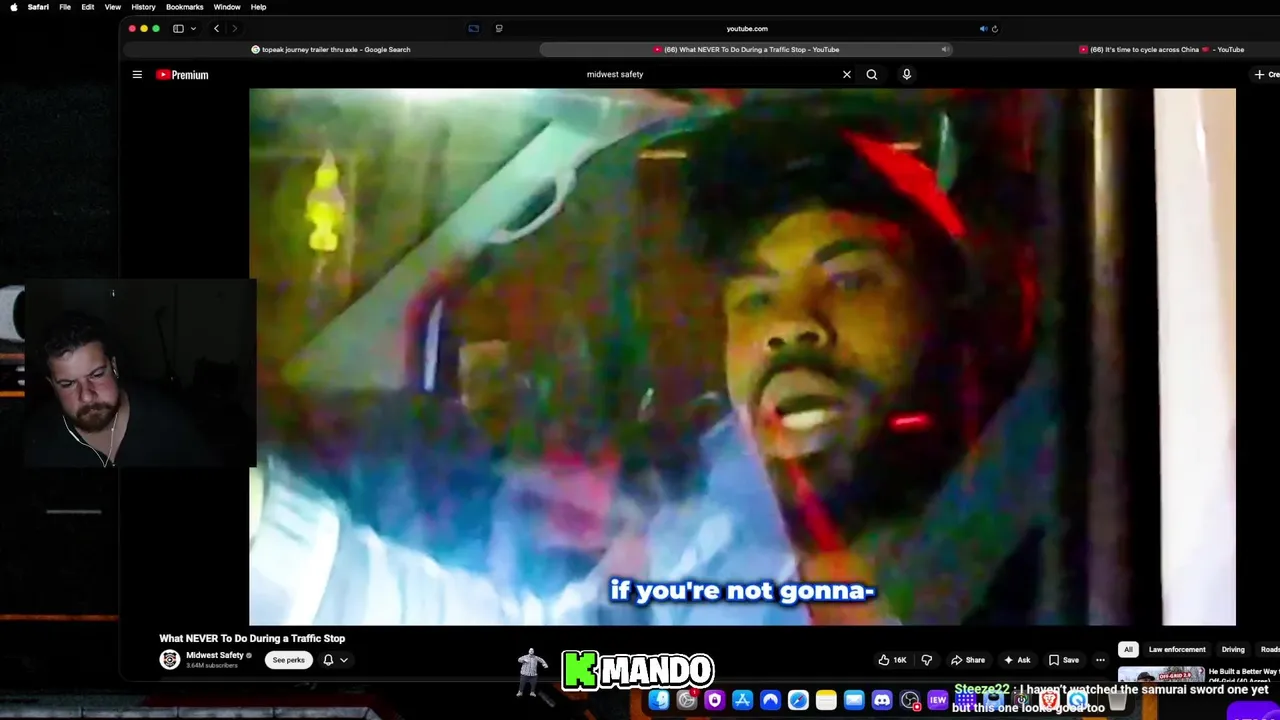Click the video player to pause playback
This screenshot has height=720, width=1280.
point(742,356)
